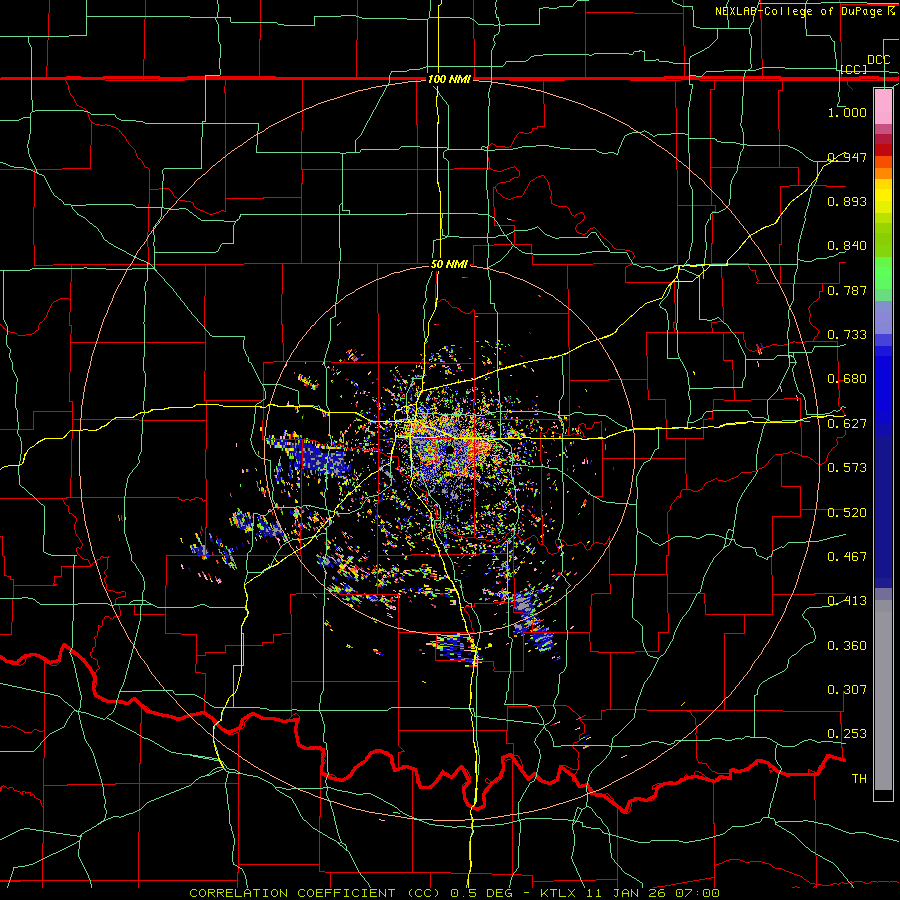Click the Correlation Coefficient caption at the bottom
The height and width of the screenshot is (900, 900).
[x=455, y=893]
